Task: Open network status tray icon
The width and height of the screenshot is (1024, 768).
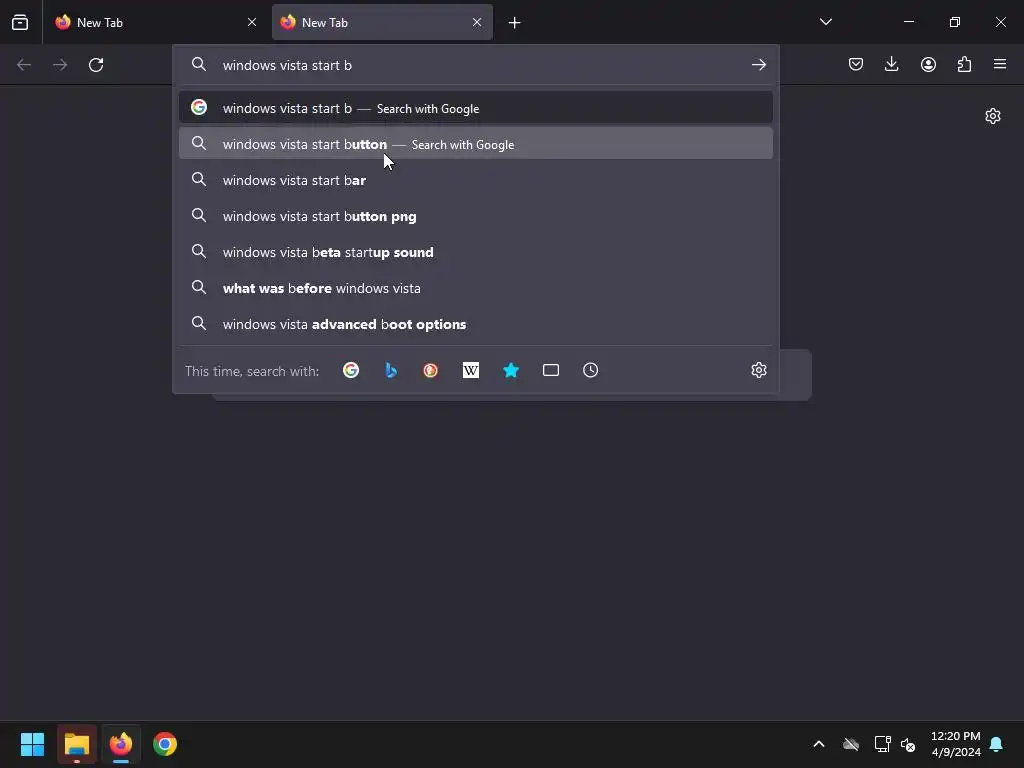Action: [882, 744]
